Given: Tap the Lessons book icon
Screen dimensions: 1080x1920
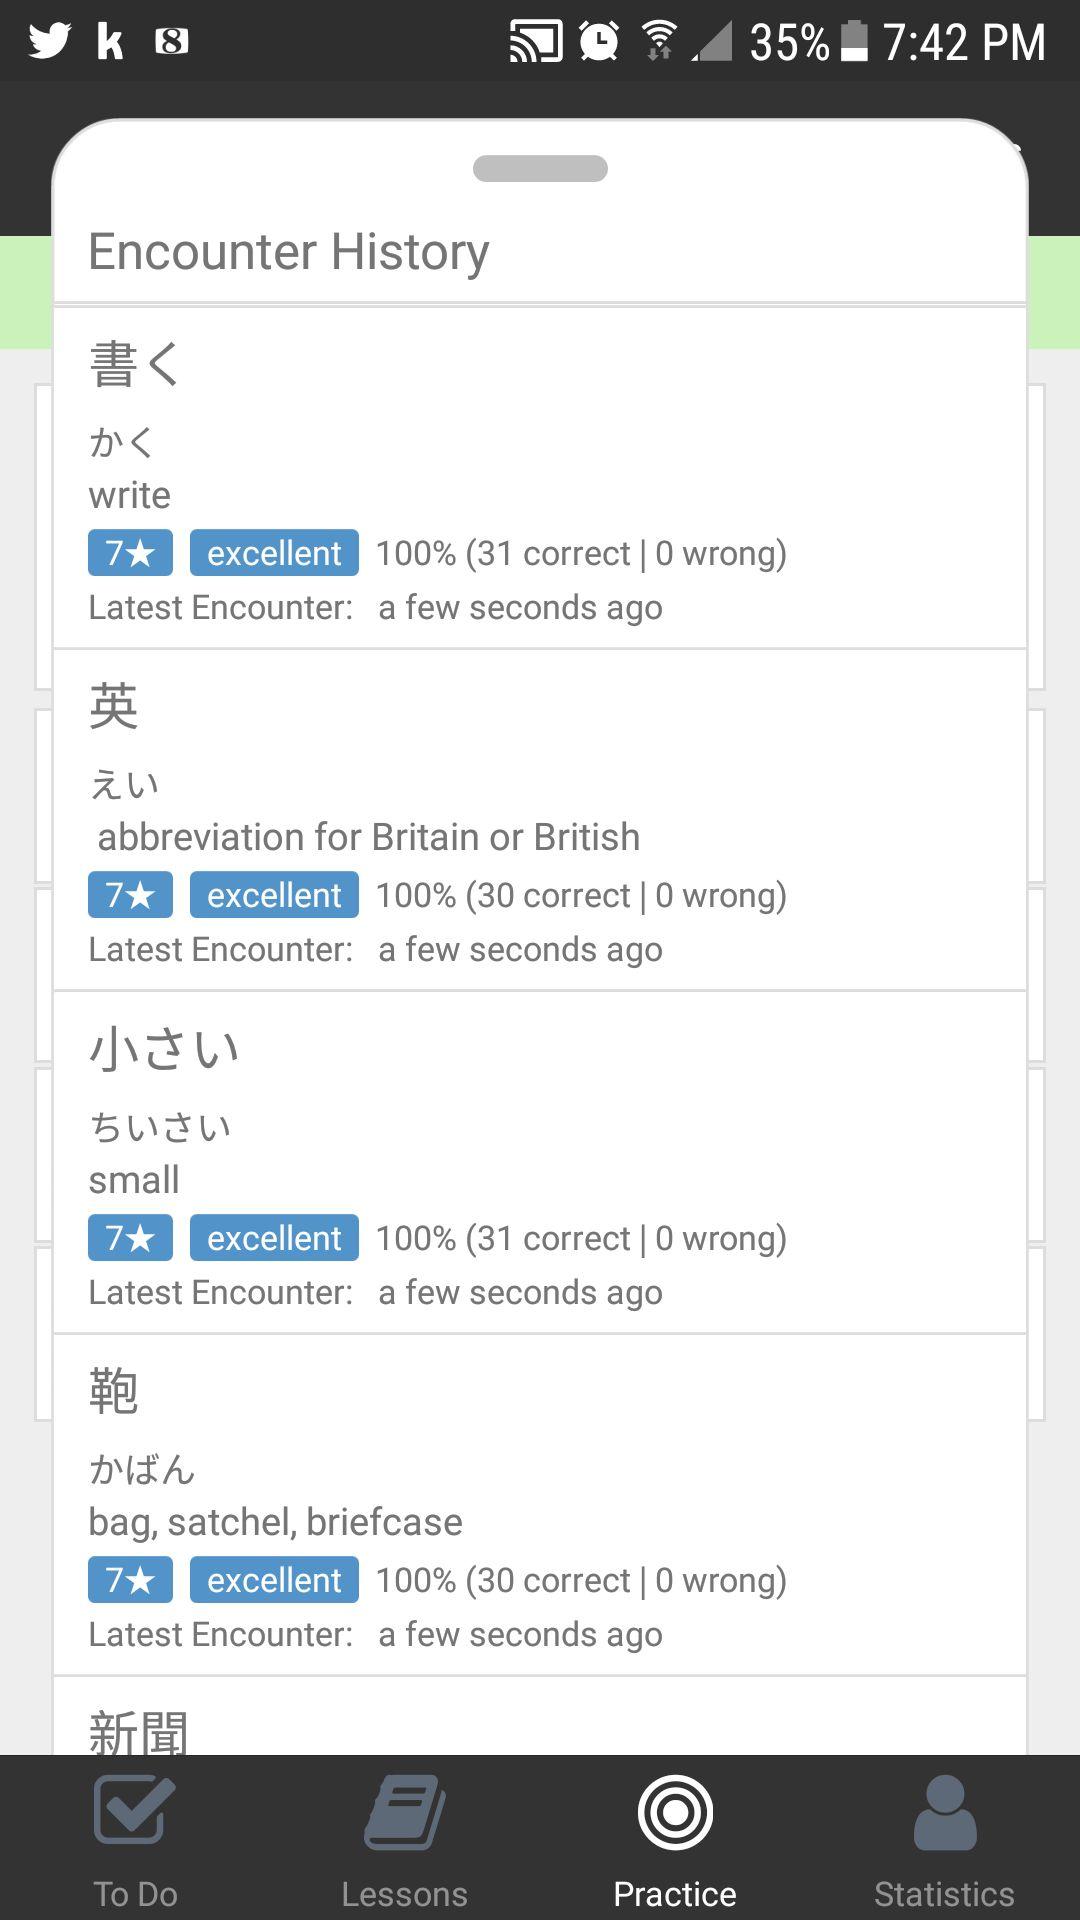Looking at the screenshot, I should click(x=404, y=1811).
